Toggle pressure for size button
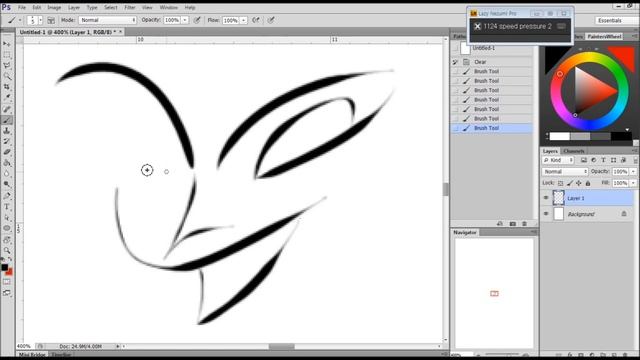The height and width of the screenshot is (360, 640). [x=271, y=20]
